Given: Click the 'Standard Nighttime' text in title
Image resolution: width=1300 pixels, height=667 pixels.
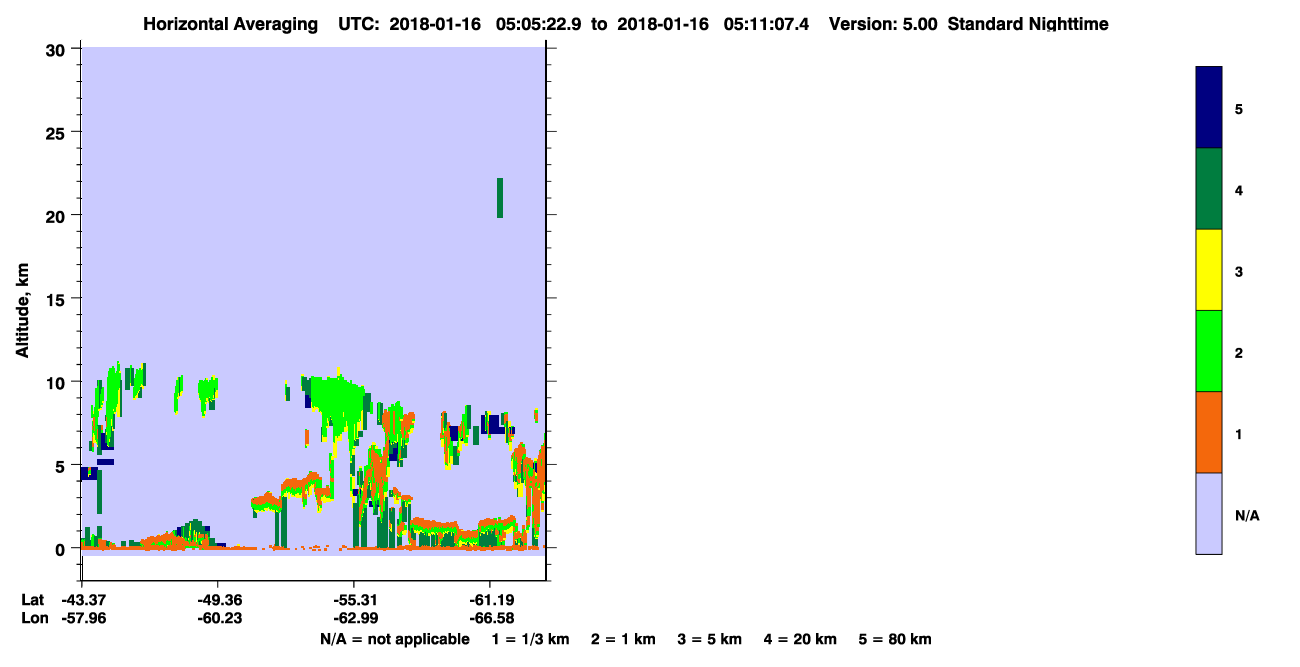Looking at the screenshot, I should coord(1028,24).
